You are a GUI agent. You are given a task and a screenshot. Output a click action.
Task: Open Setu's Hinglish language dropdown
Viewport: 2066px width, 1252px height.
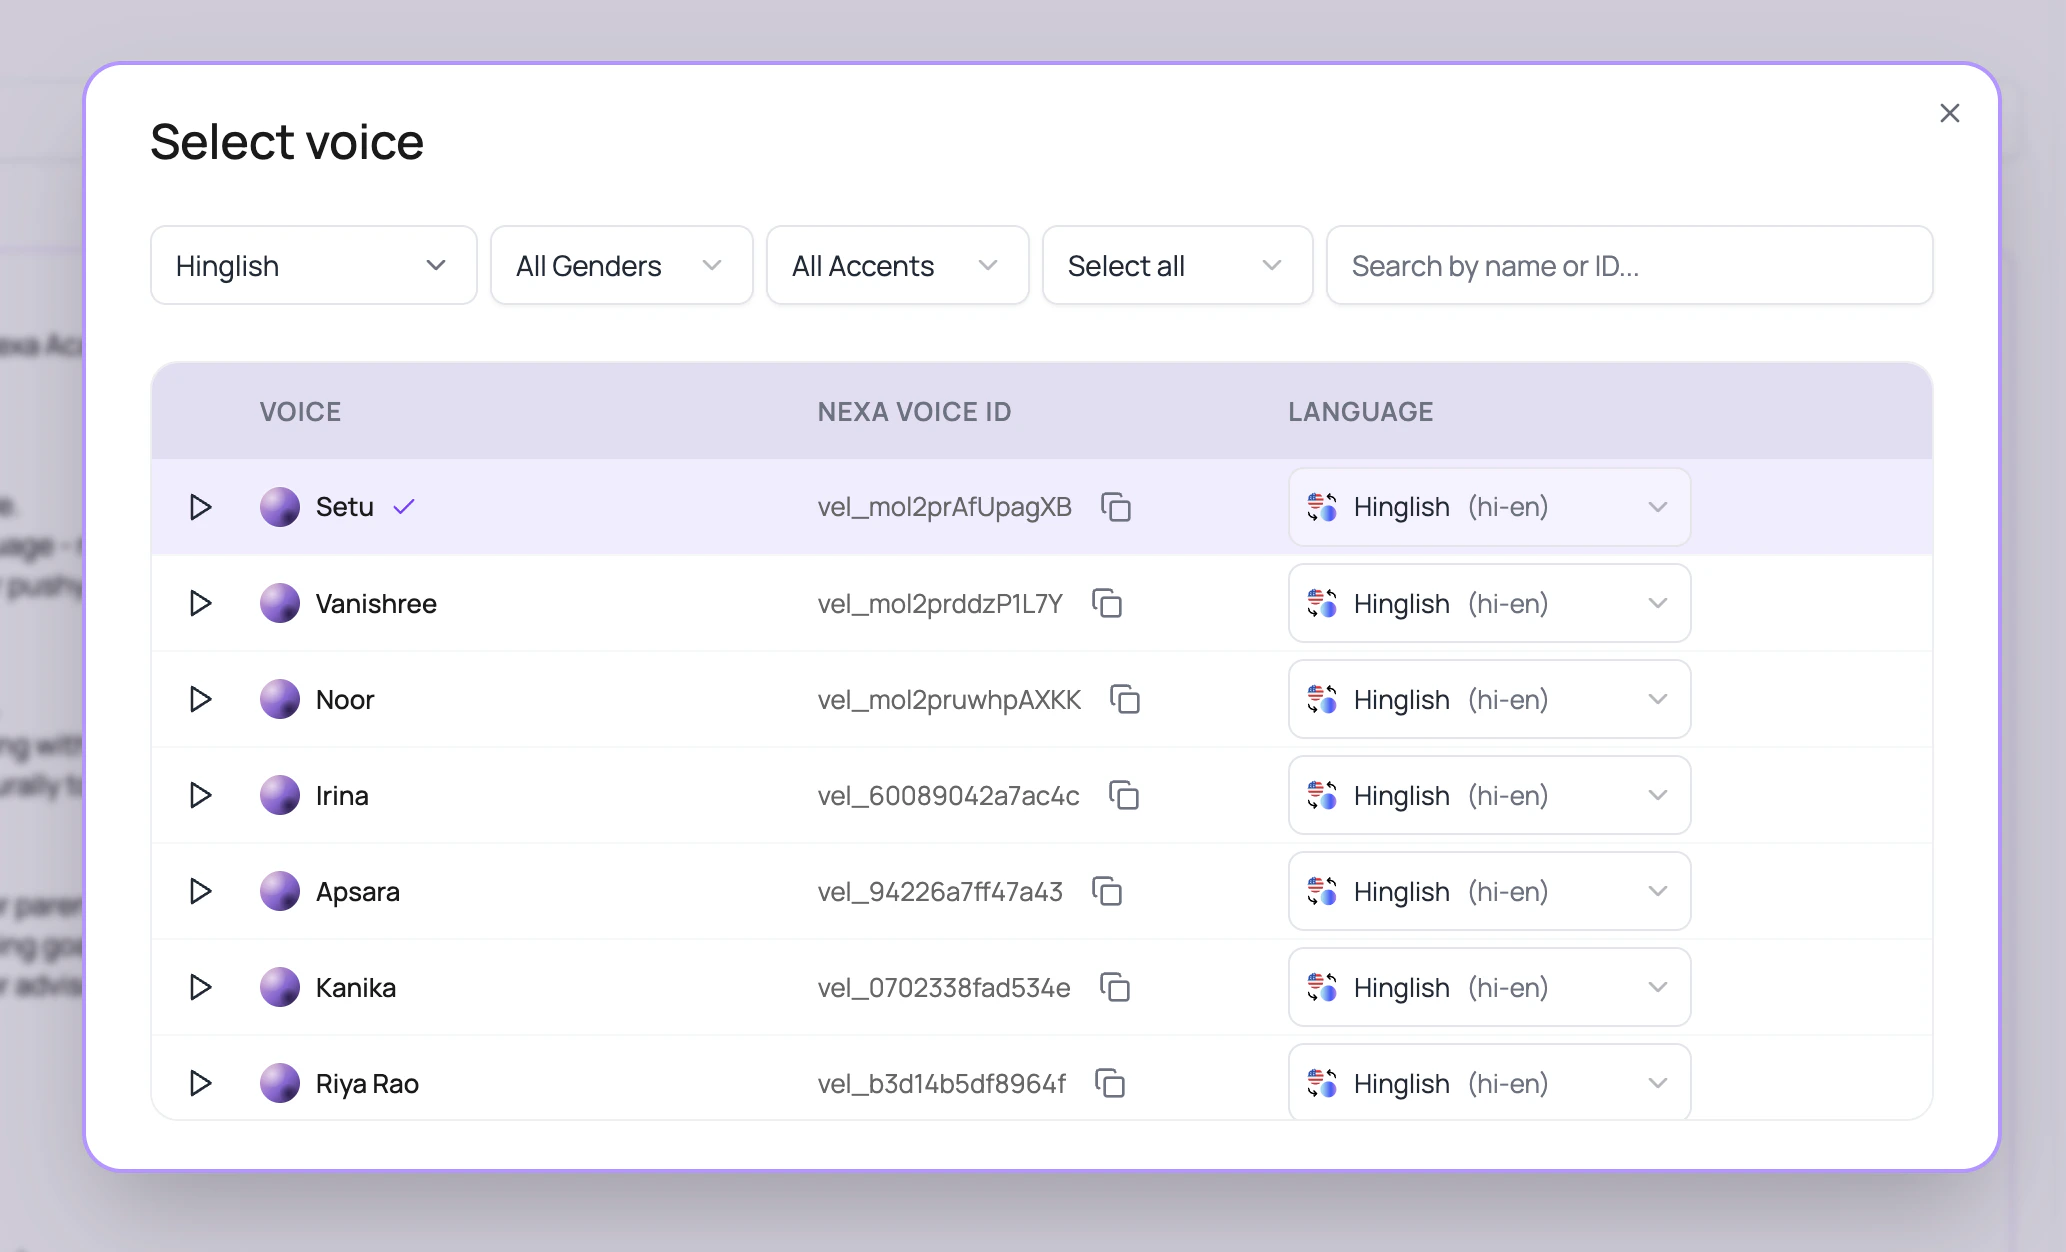[x=1490, y=507]
